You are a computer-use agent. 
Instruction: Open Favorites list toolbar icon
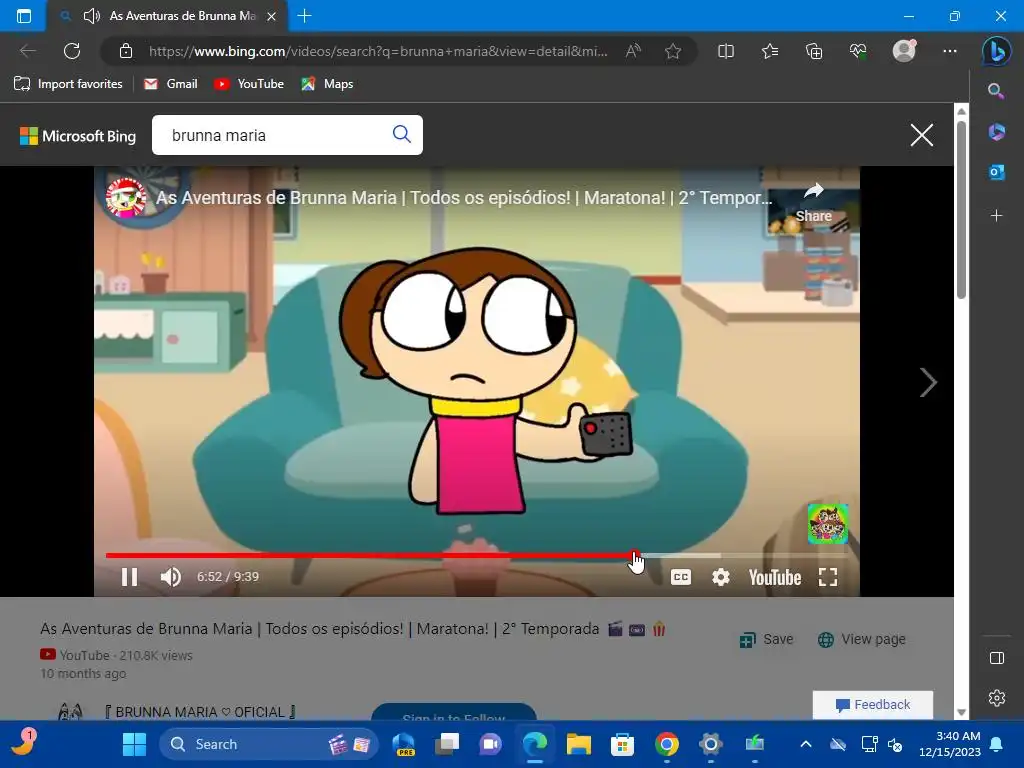770,51
